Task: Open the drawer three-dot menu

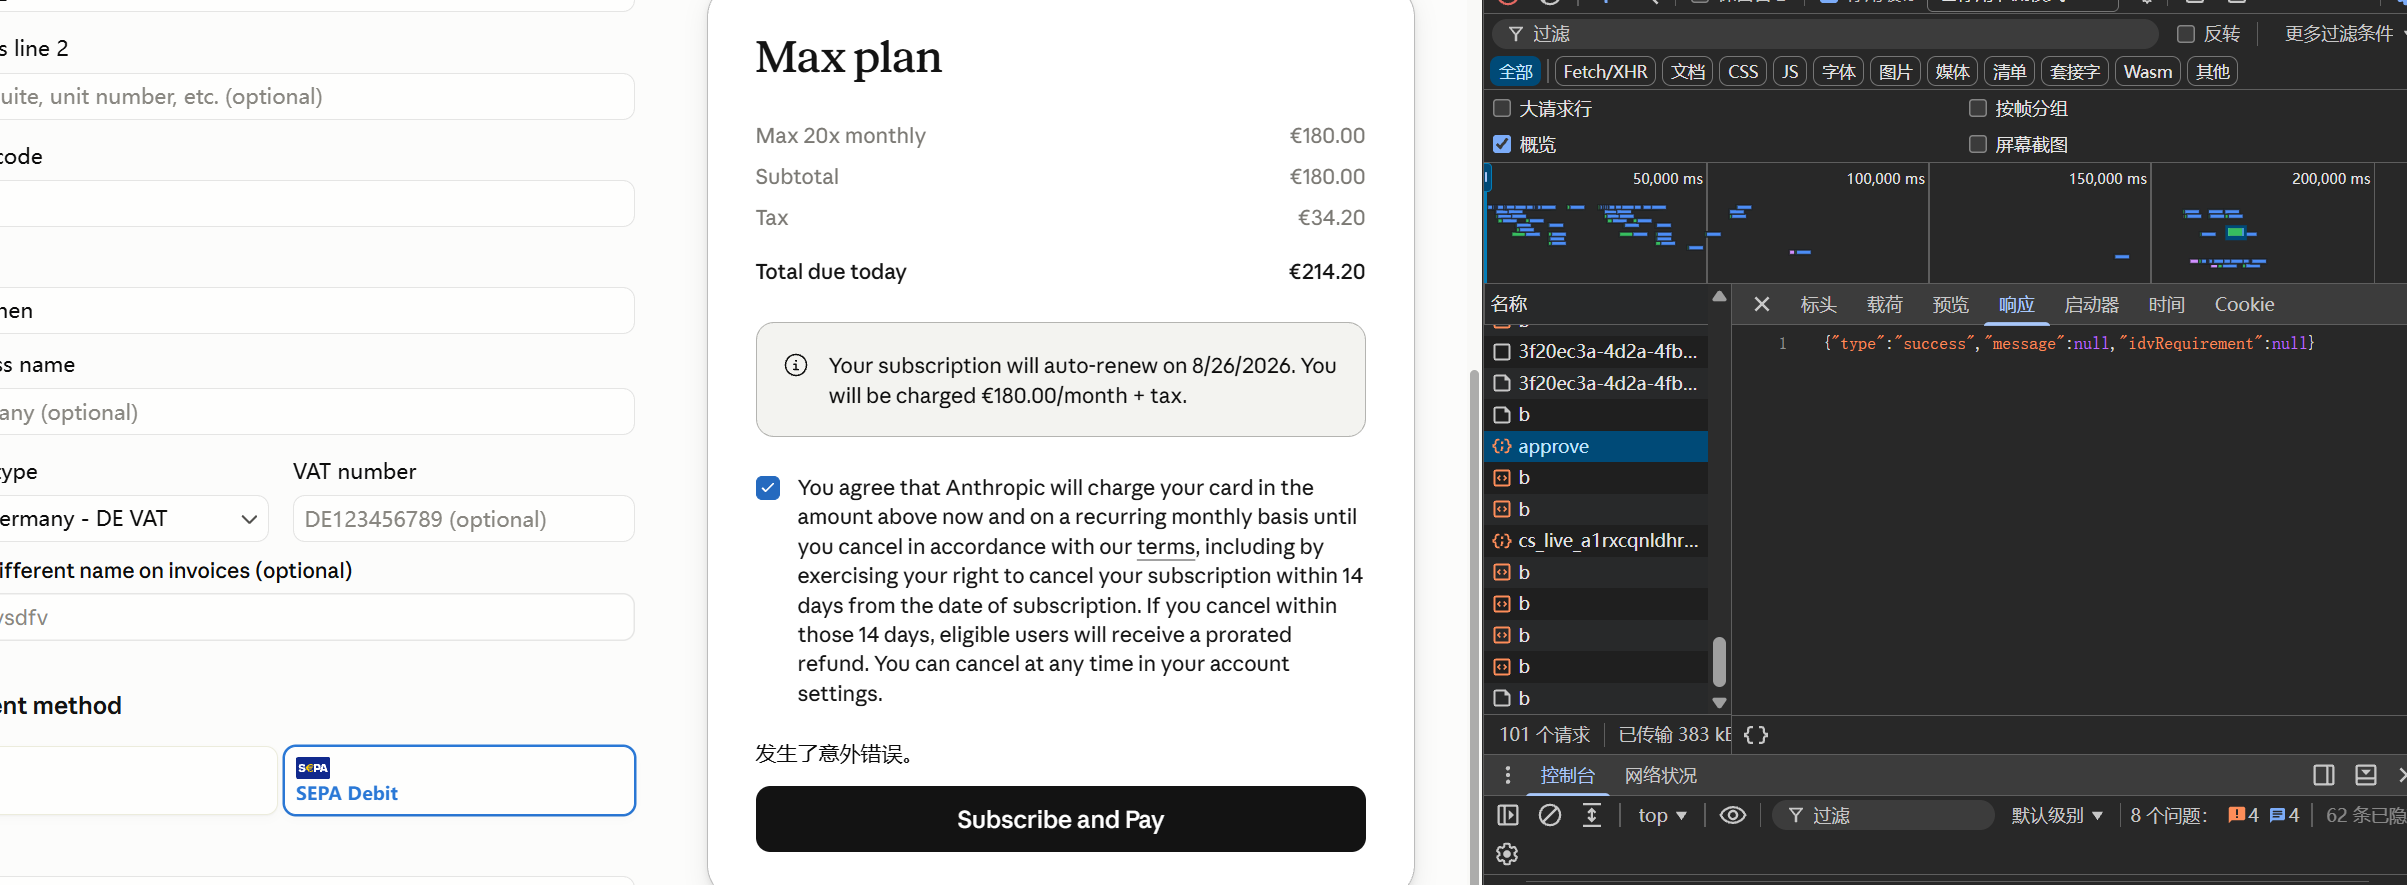Action: [1508, 775]
